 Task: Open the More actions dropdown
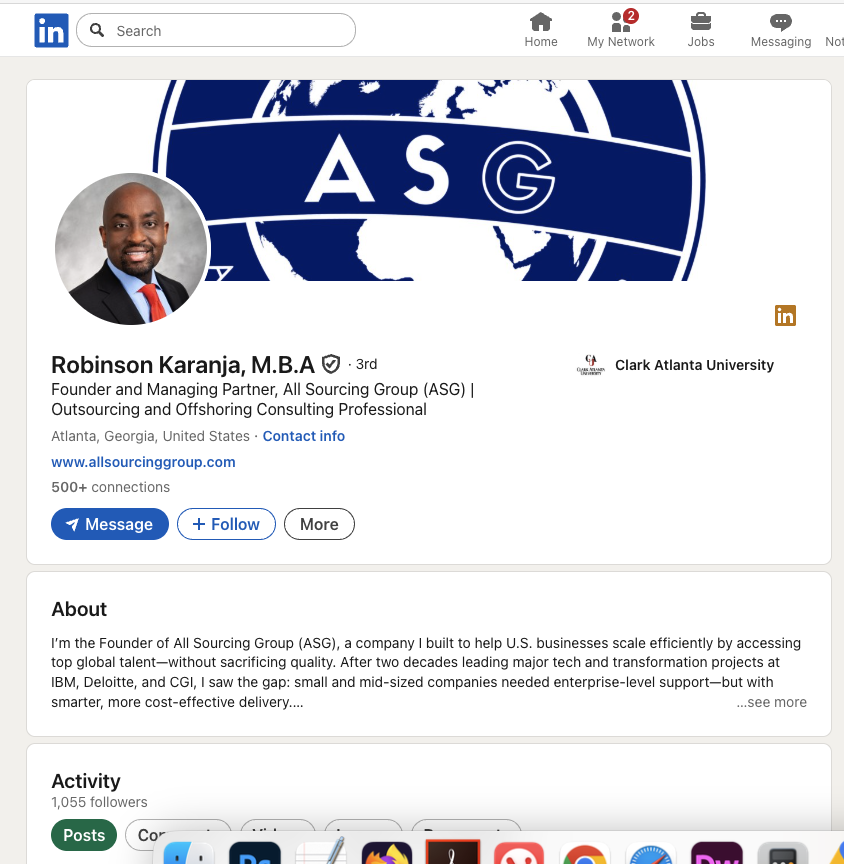point(319,524)
